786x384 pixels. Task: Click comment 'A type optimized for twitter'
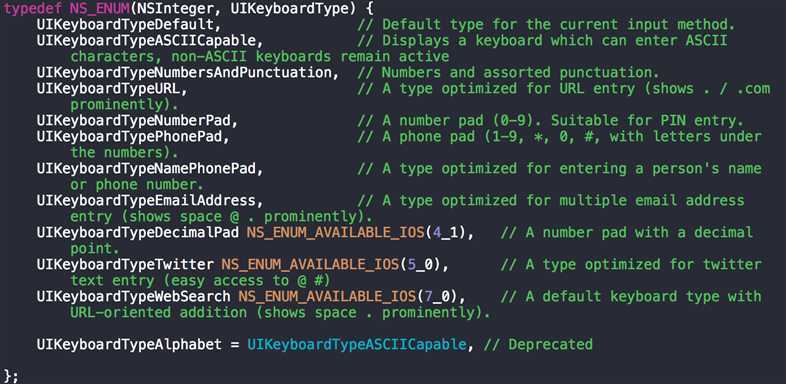pyautogui.click(x=643, y=264)
